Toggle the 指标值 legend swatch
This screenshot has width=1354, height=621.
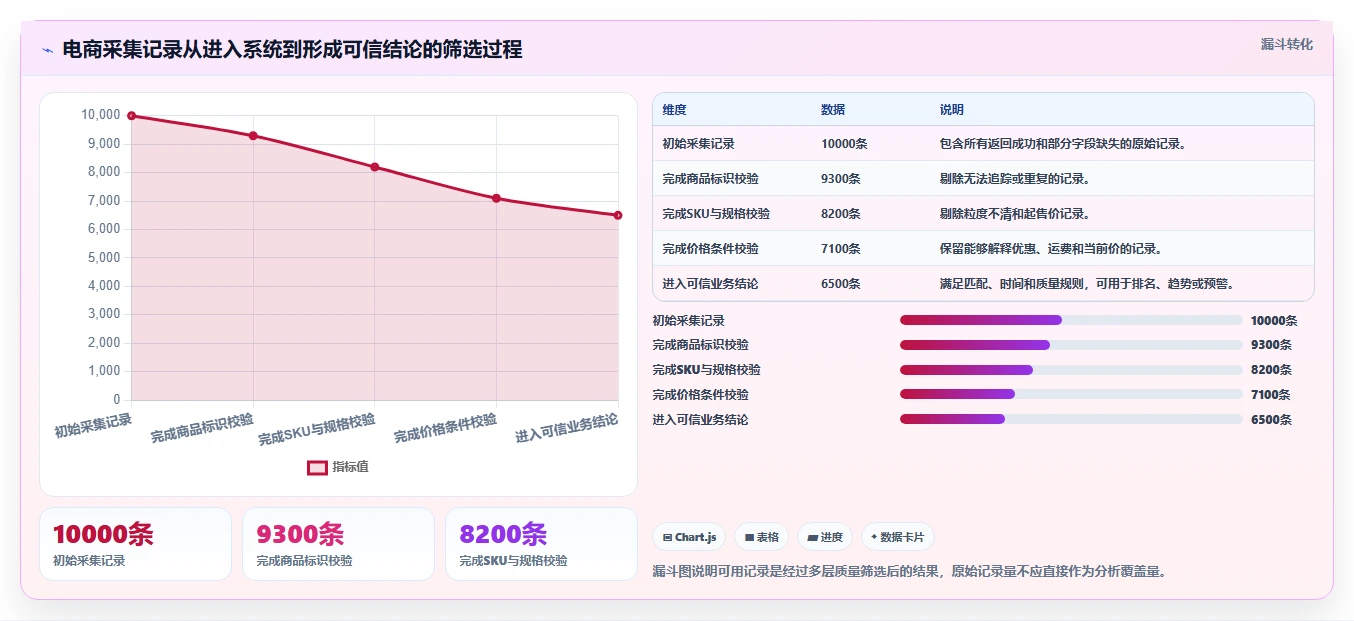317,467
